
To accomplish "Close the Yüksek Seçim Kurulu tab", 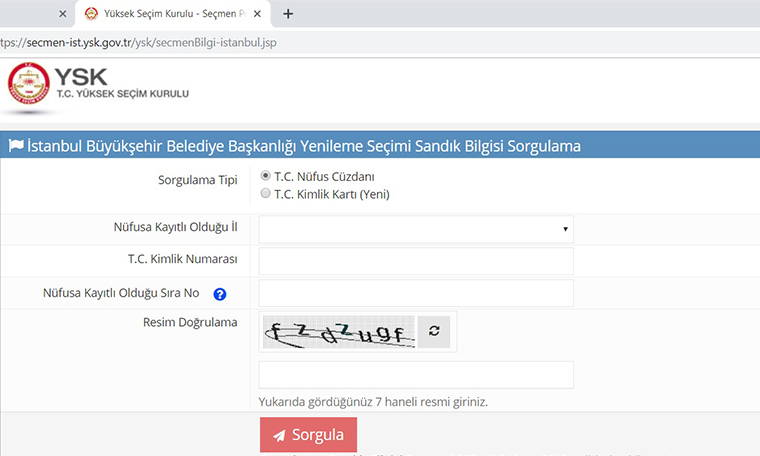I will coord(257,14).
